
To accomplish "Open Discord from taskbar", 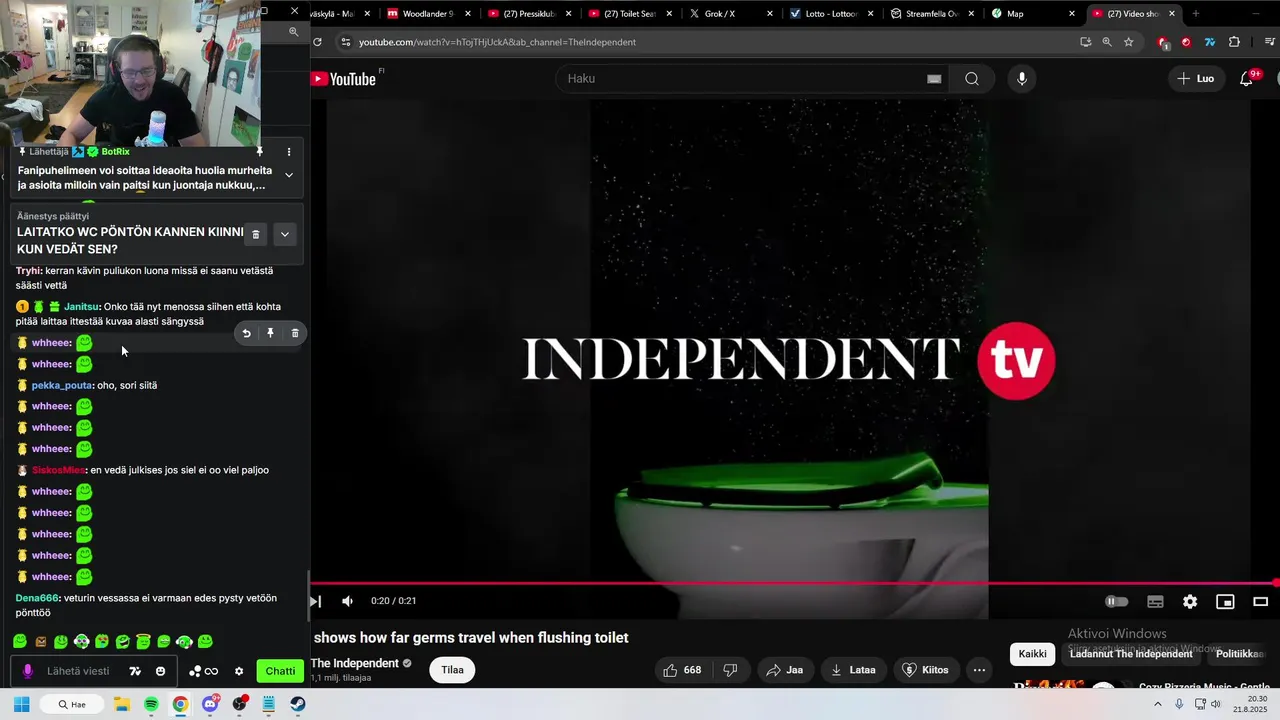I will (x=210, y=704).
